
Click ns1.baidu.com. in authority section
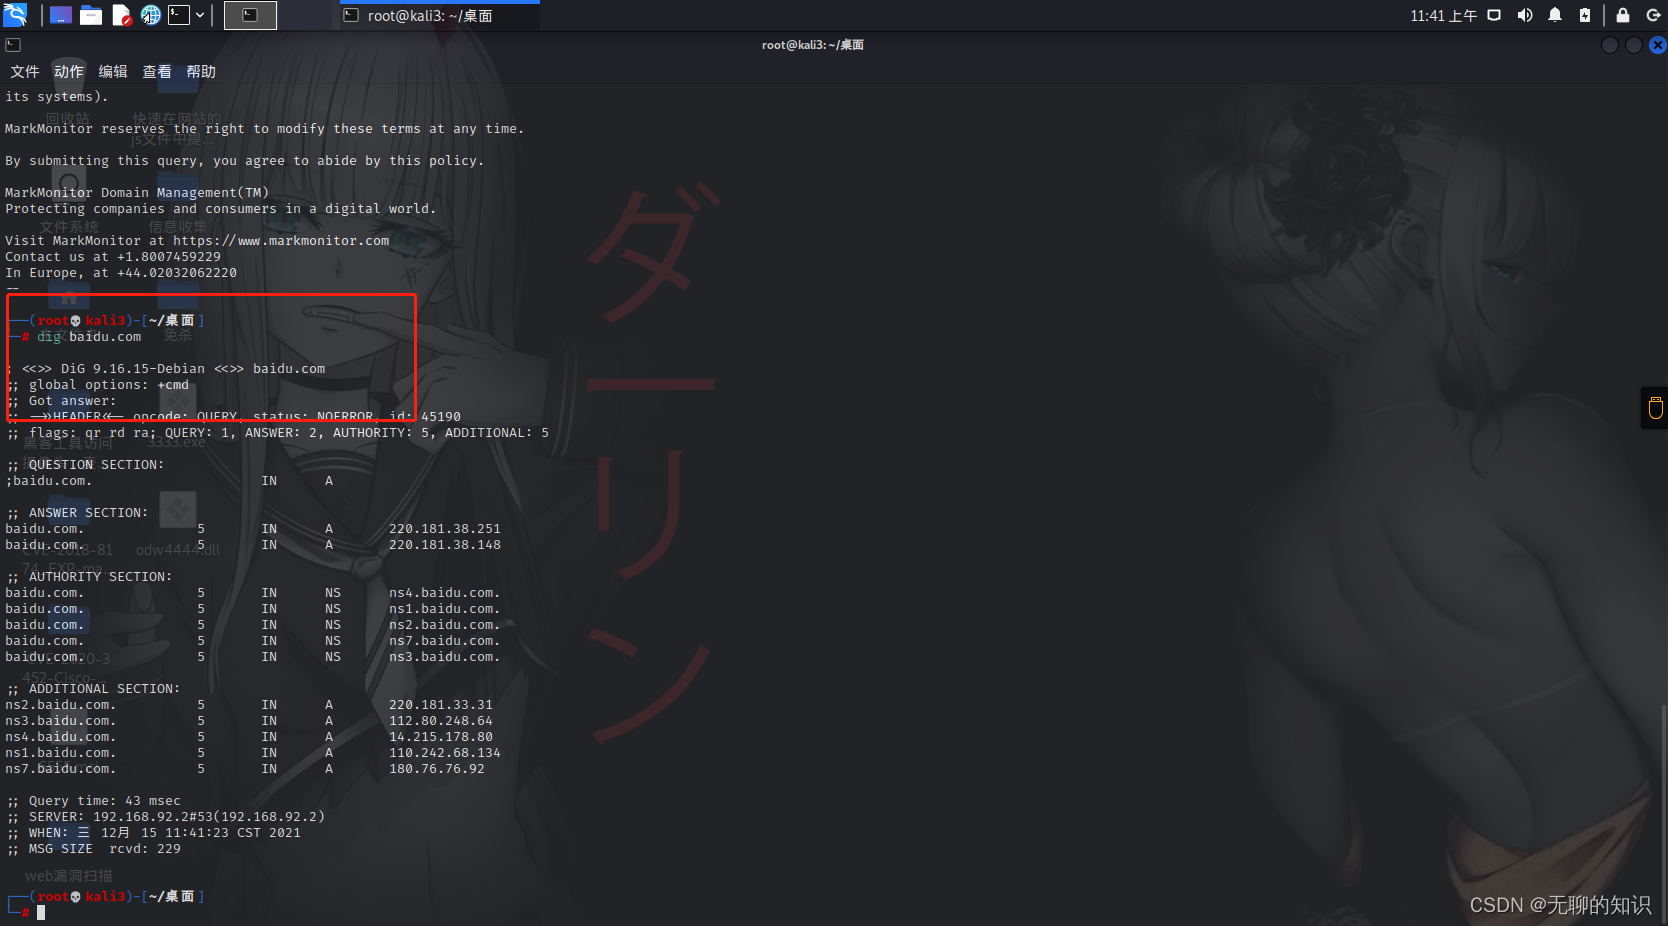point(445,609)
